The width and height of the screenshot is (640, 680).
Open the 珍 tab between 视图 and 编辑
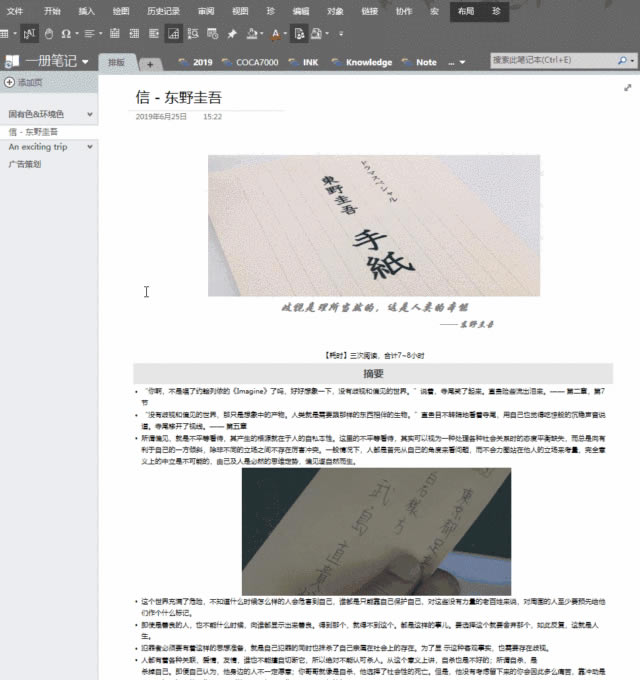pyautogui.click(x=271, y=11)
